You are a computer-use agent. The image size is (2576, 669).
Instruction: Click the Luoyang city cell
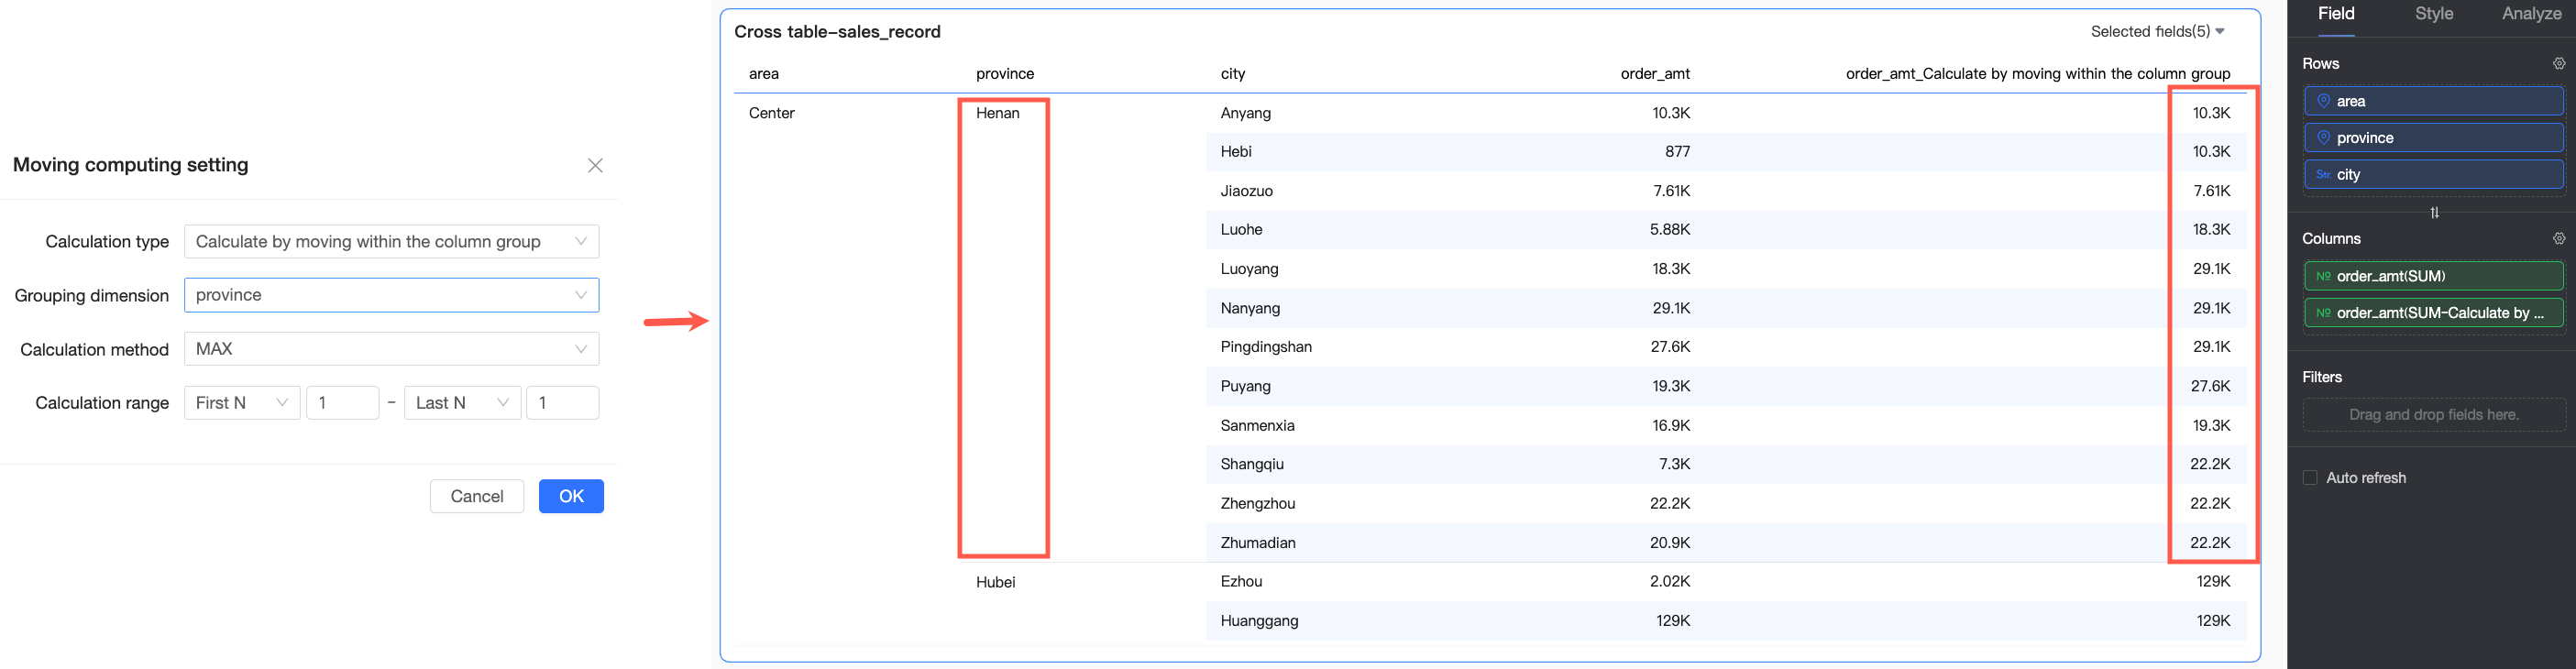pyautogui.click(x=1249, y=269)
